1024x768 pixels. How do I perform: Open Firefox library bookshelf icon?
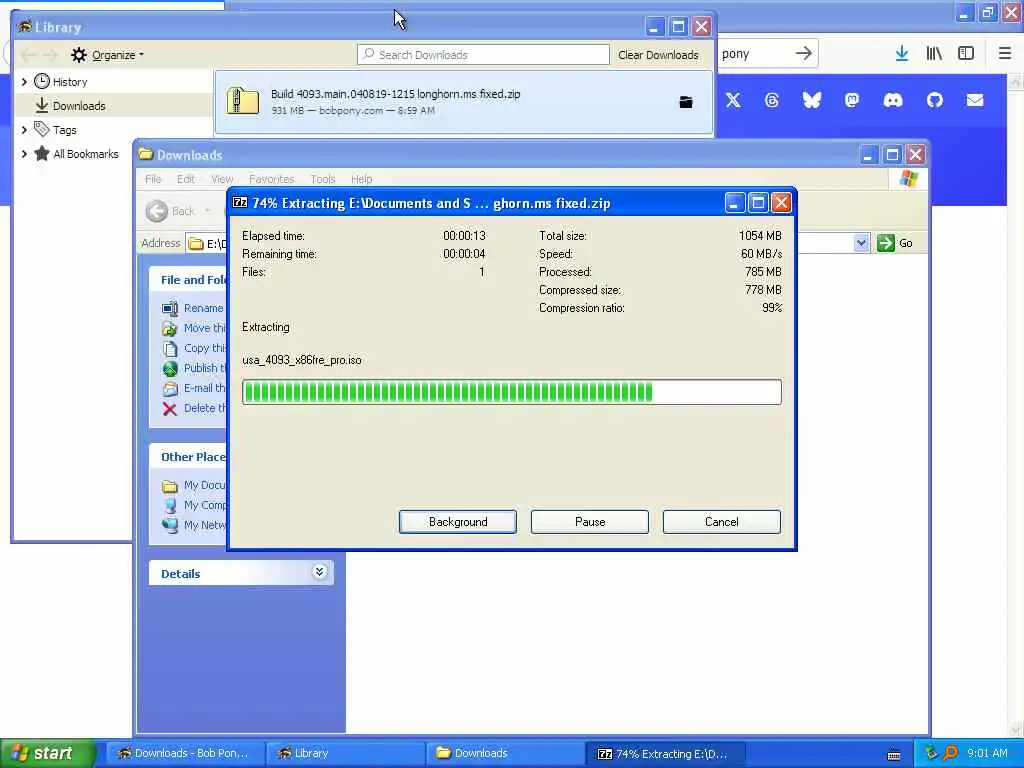point(934,54)
